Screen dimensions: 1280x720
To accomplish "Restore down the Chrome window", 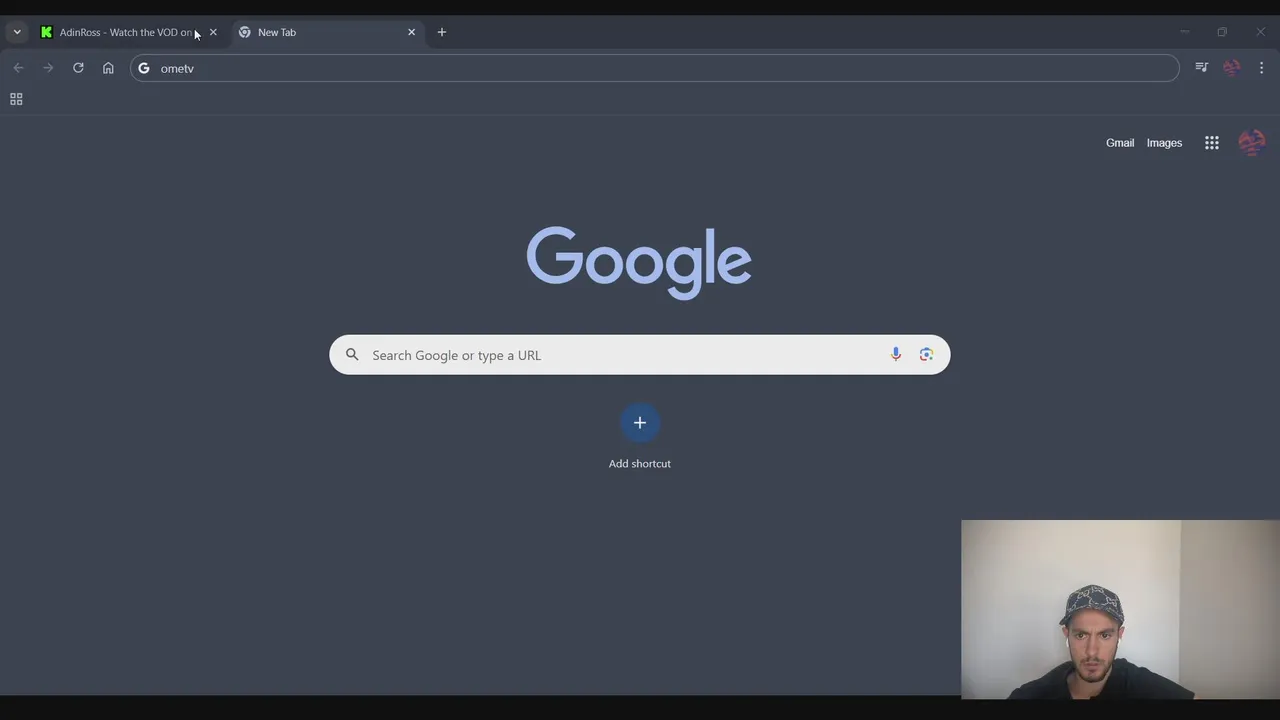I will tap(1222, 32).
